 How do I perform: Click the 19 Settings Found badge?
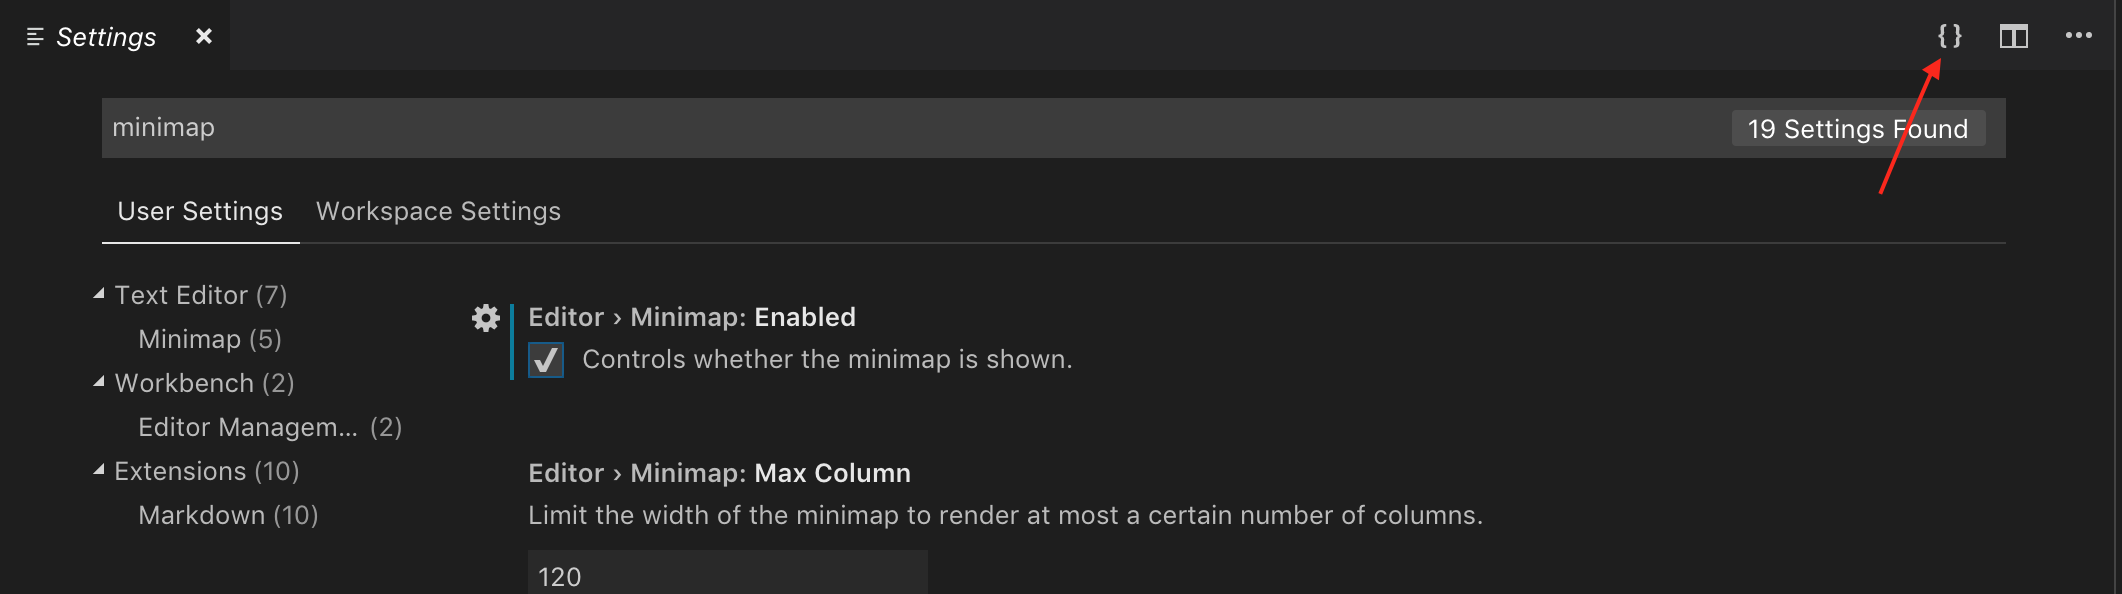coord(1858,128)
